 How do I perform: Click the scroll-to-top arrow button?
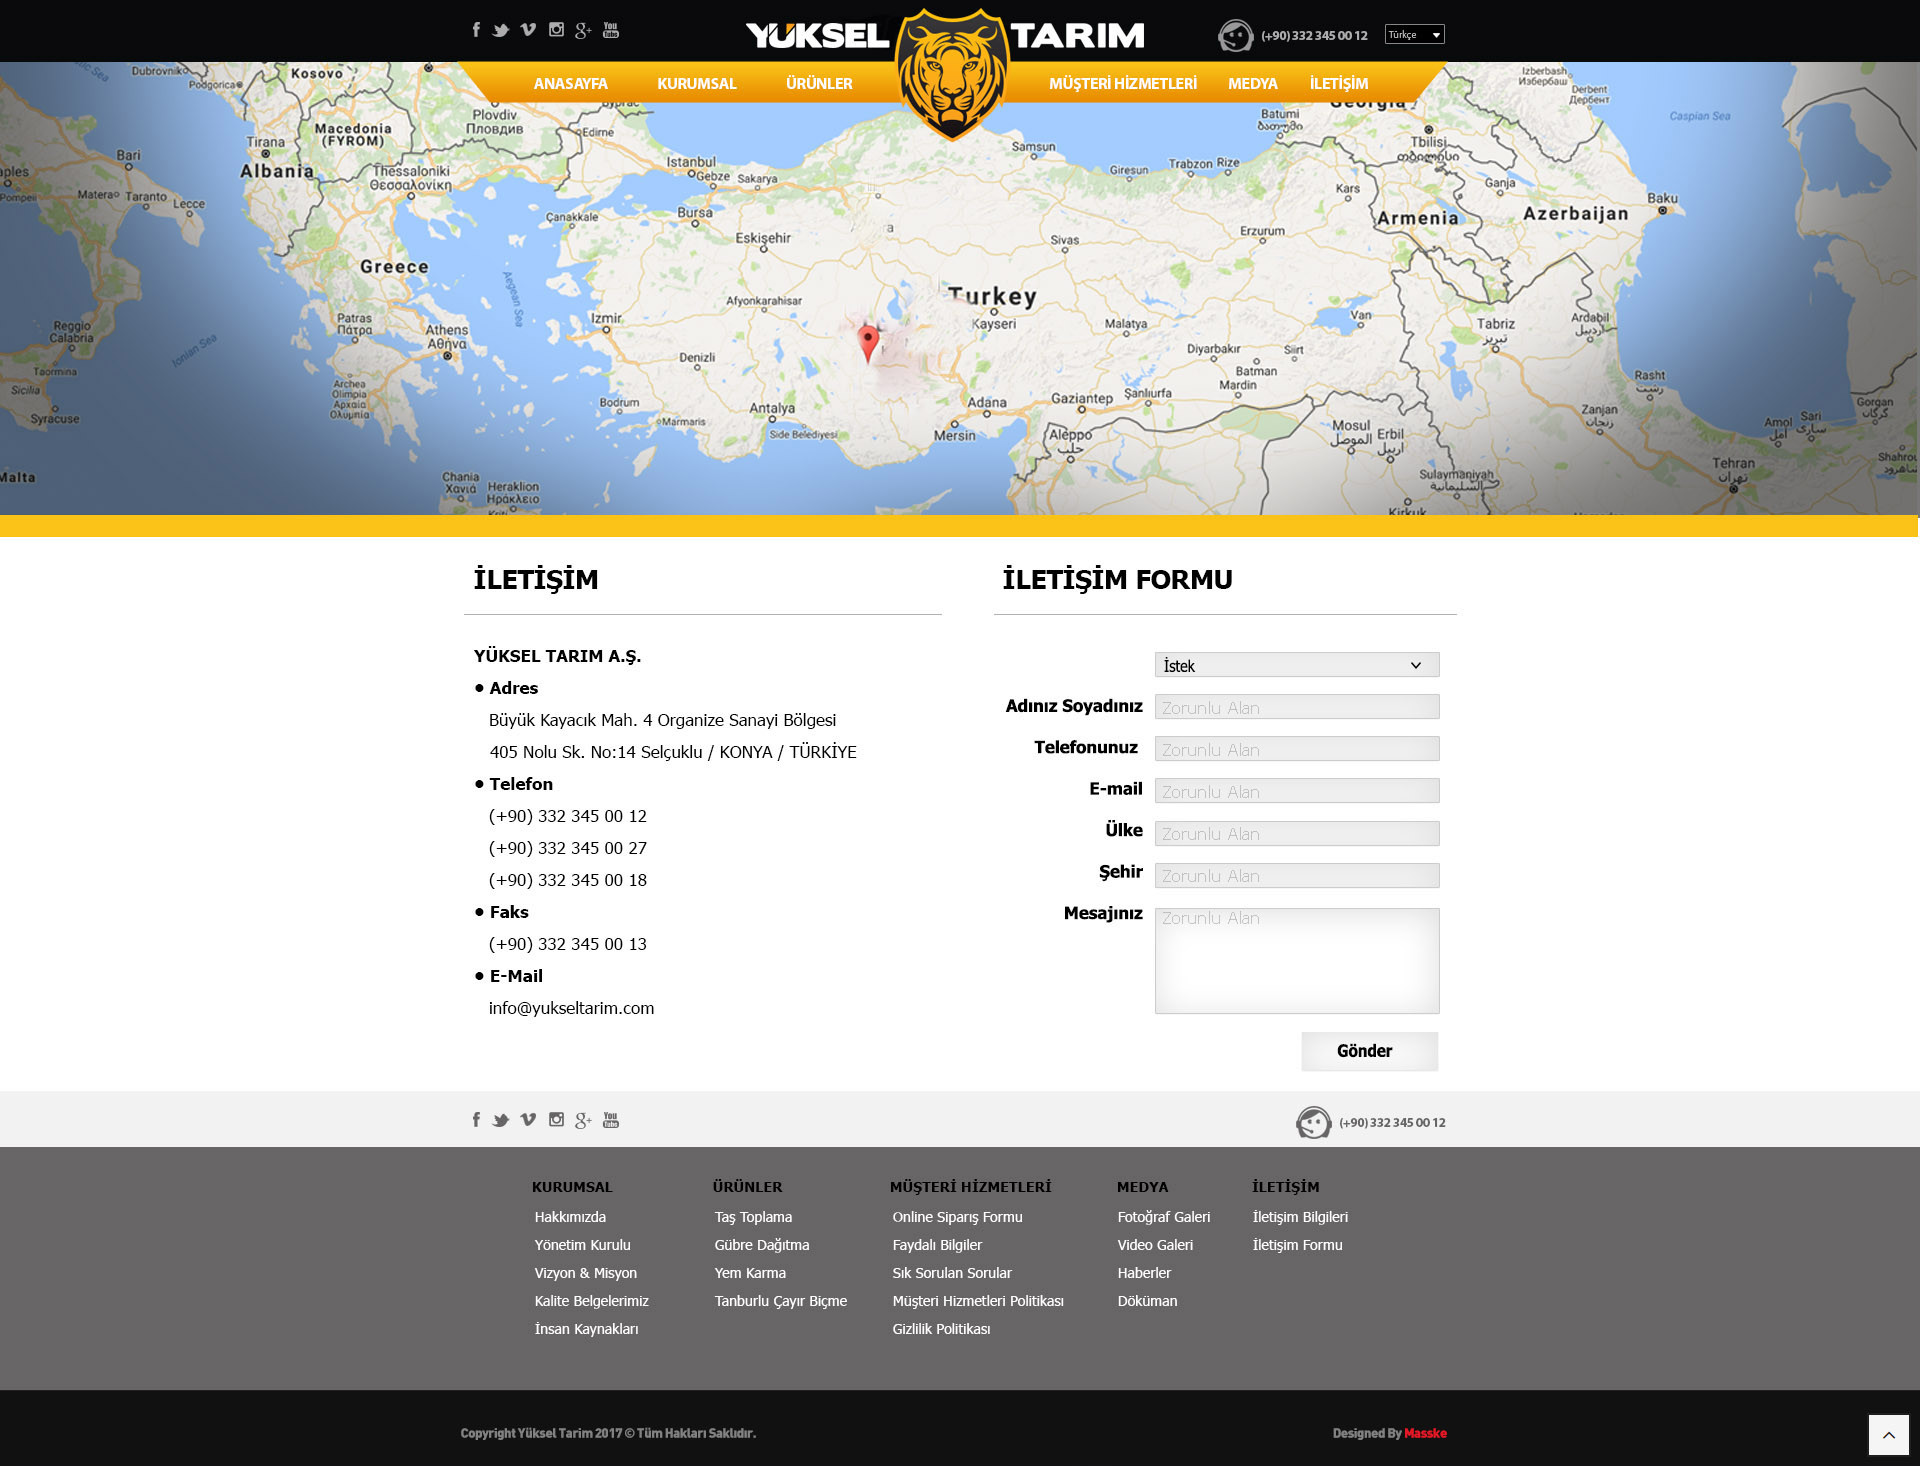1888,1435
